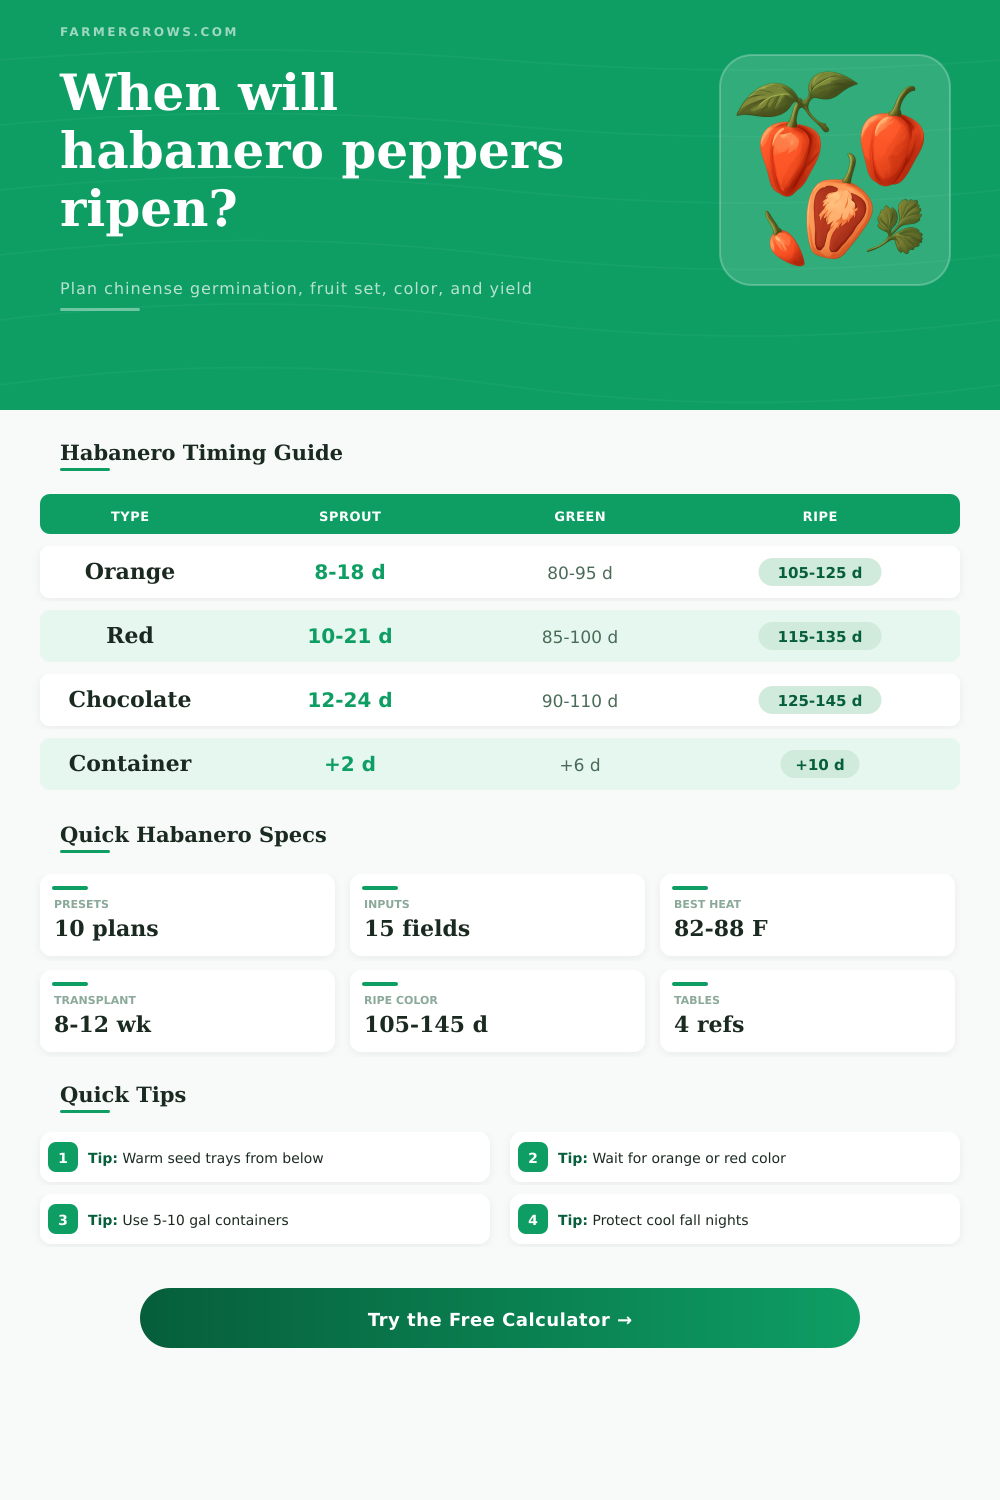Click the Habanero Timing Guide heading
This screenshot has width=1000, height=1500.
click(x=201, y=453)
